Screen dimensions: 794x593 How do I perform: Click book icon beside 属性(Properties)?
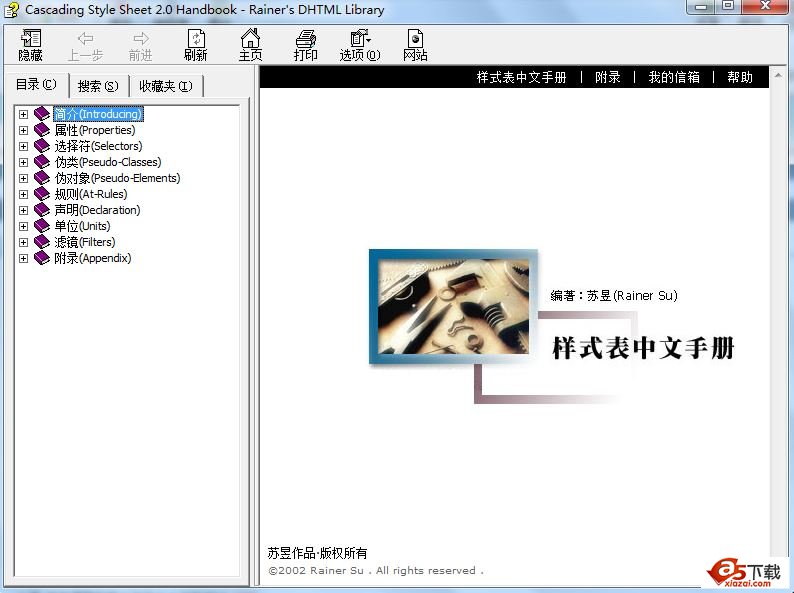pos(42,130)
